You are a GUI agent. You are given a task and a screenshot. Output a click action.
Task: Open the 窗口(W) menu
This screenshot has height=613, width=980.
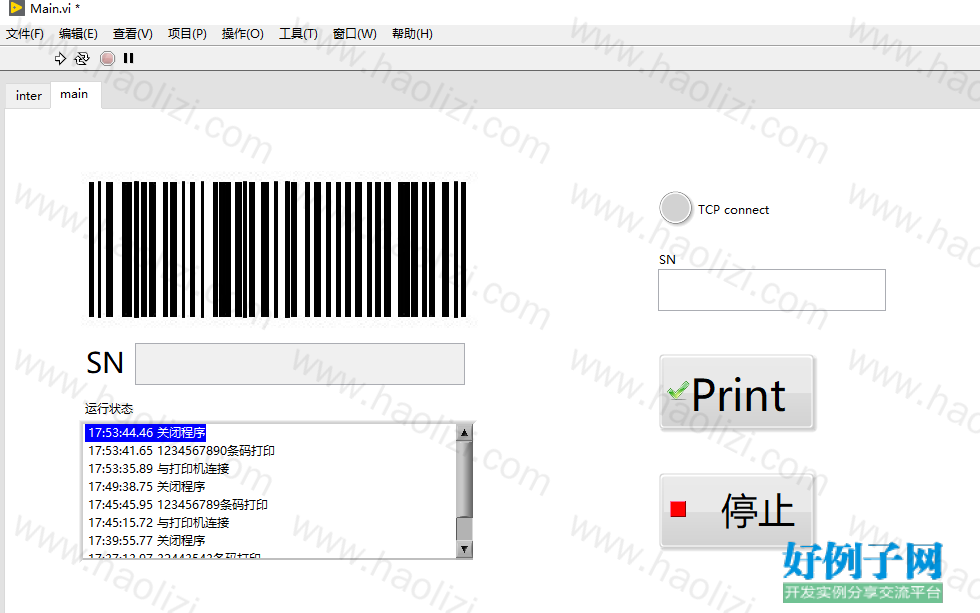tap(354, 34)
